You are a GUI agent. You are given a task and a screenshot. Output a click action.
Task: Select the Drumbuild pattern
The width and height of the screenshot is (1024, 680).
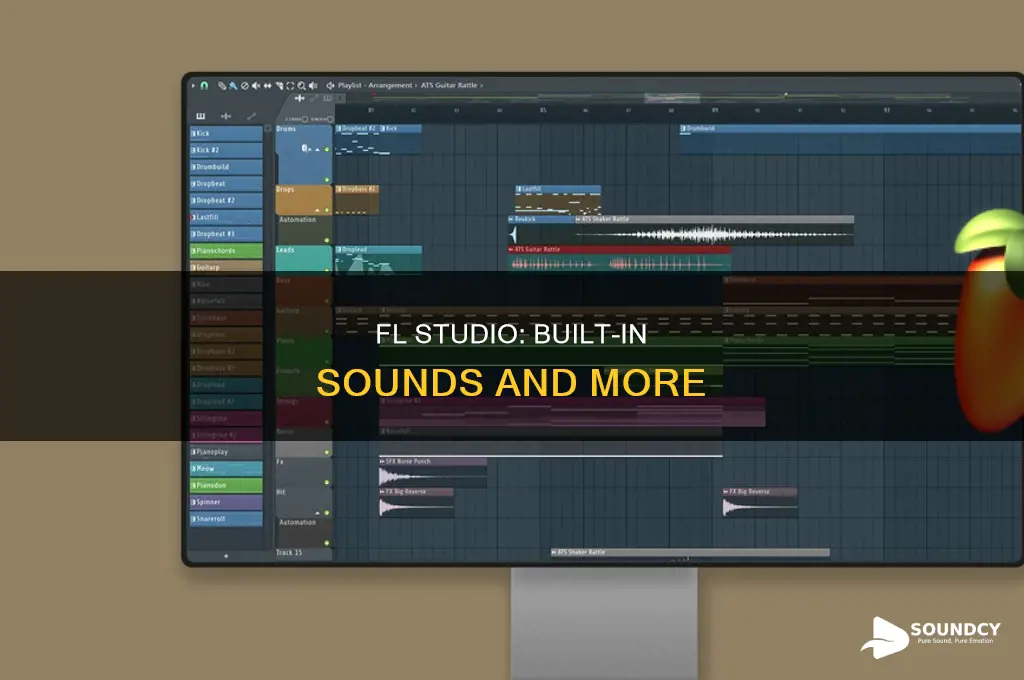click(226, 167)
